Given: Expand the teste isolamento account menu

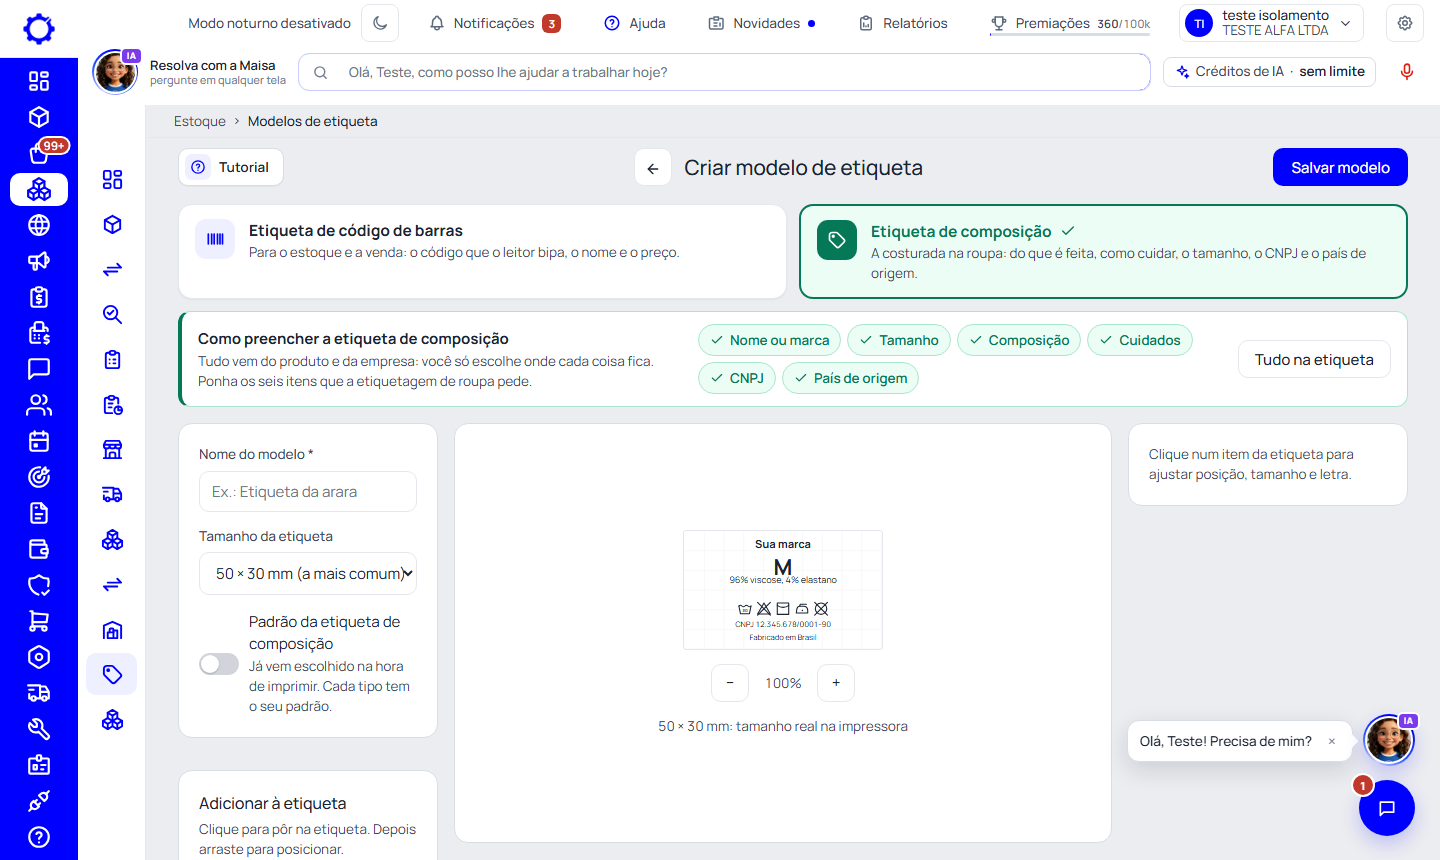Looking at the screenshot, I should (1272, 23).
